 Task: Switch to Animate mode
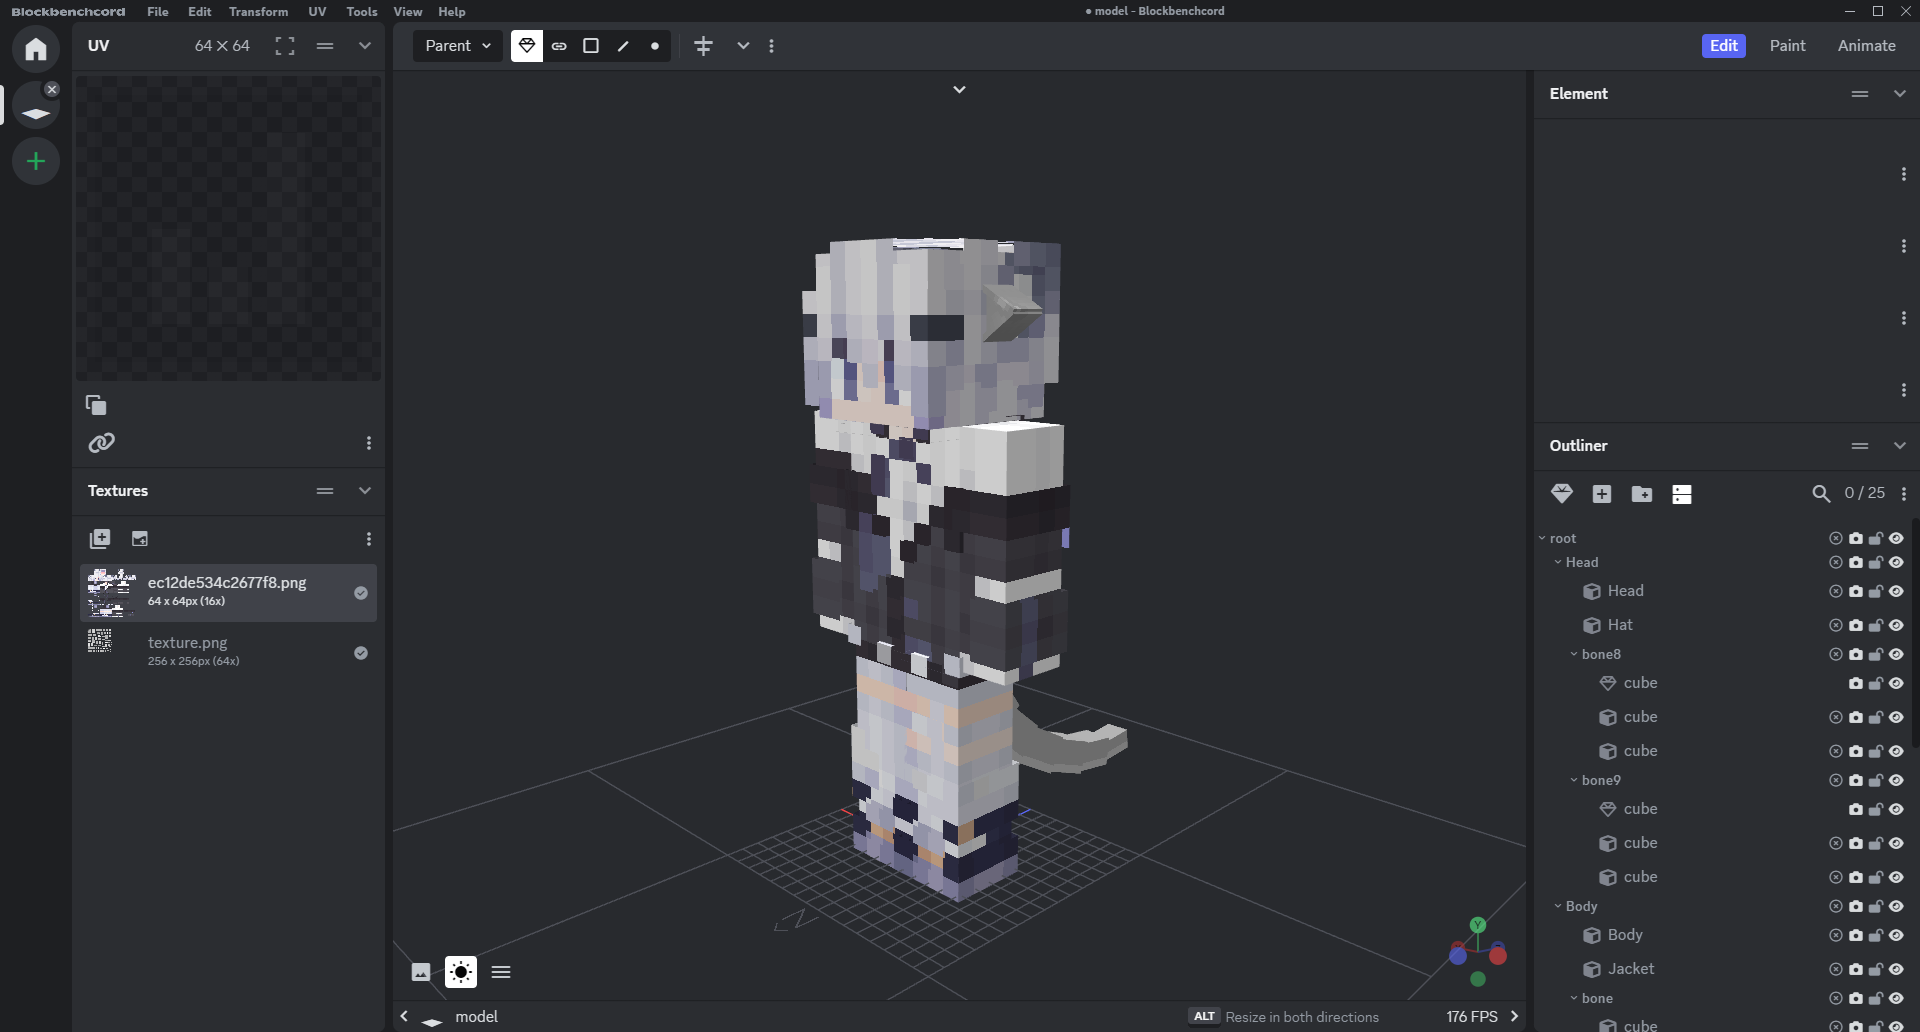click(1866, 46)
